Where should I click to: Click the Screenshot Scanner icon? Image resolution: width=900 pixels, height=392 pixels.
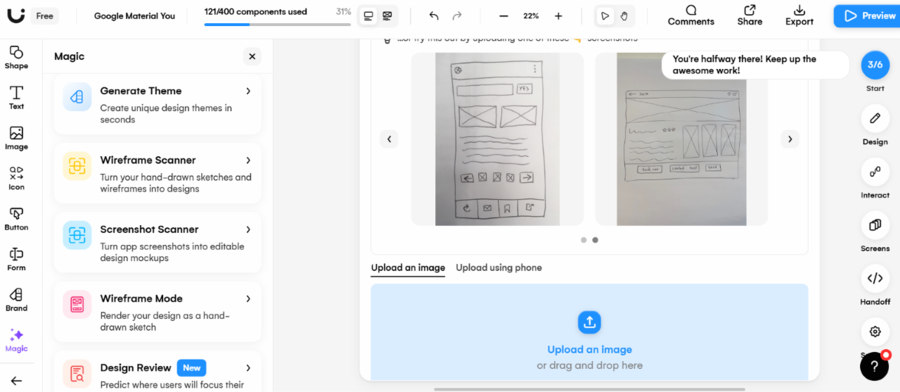[77, 235]
